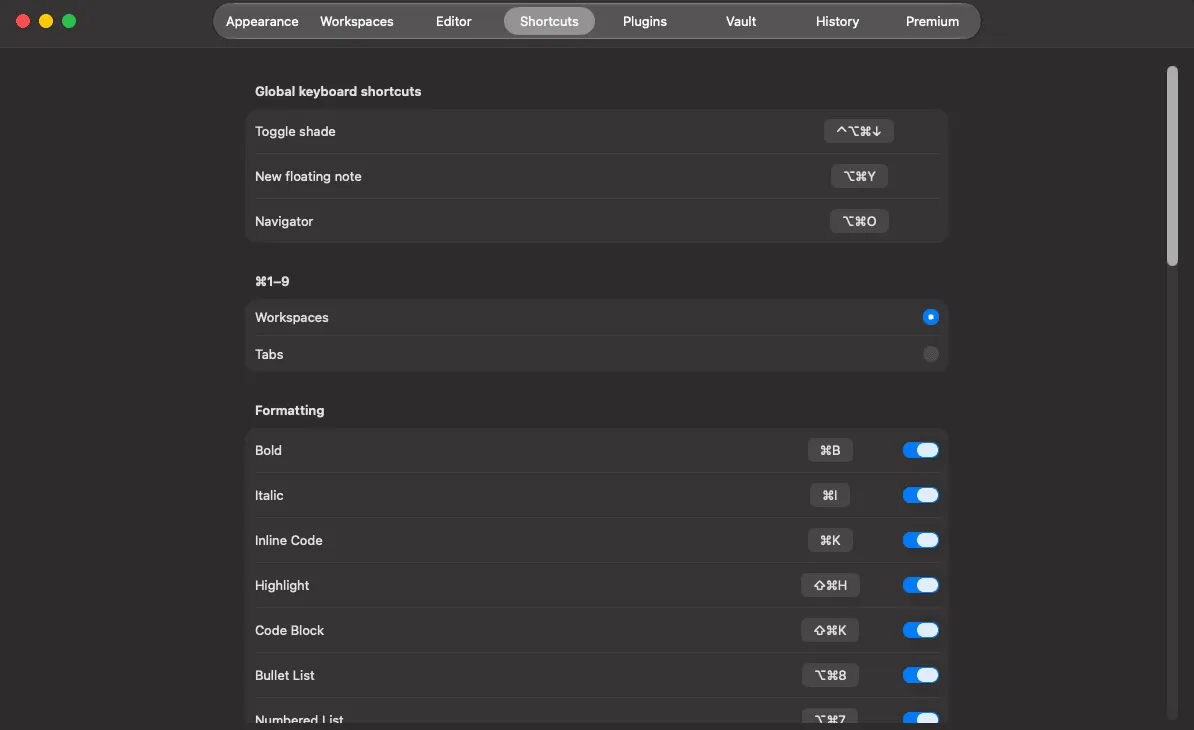Disable the Highlight shortcut toggle
The height and width of the screenshot is (730, 1194).
pos(921,585)
